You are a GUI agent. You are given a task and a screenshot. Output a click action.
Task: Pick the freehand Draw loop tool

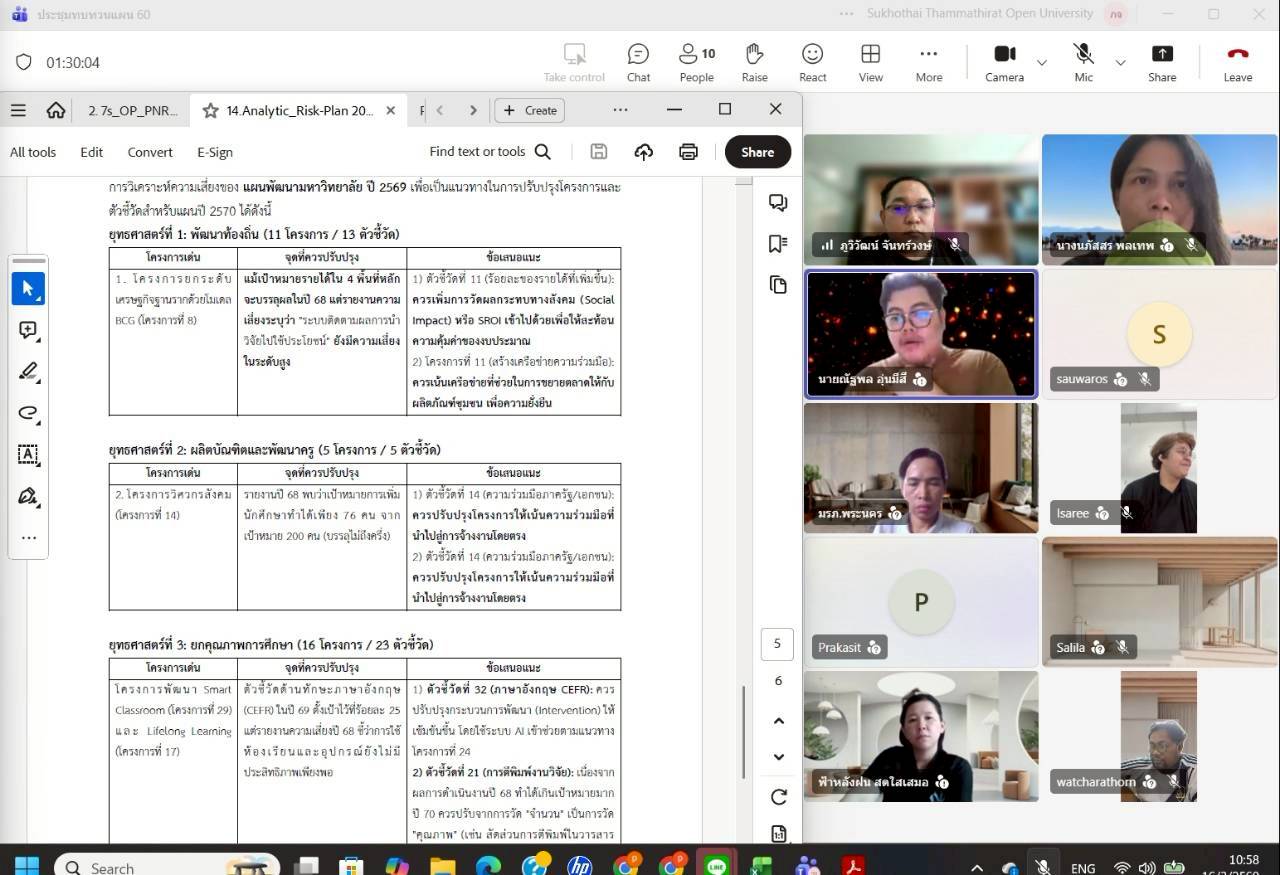tap(28, 413)
